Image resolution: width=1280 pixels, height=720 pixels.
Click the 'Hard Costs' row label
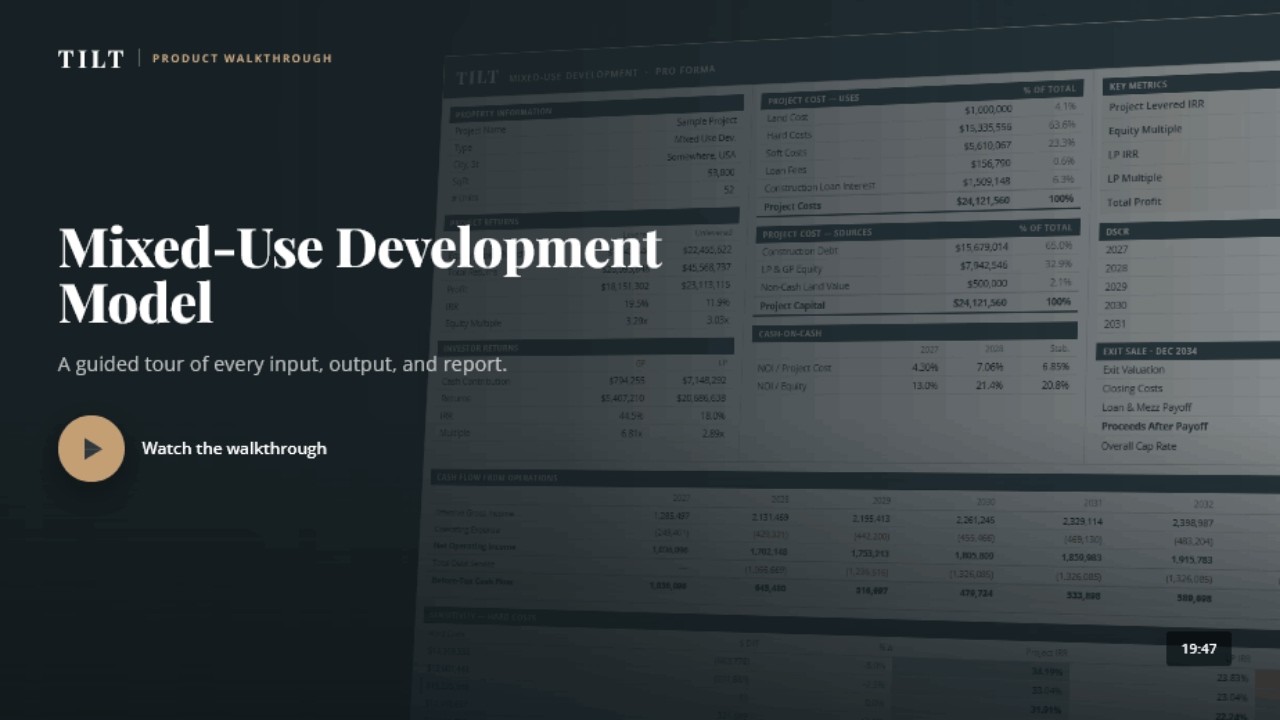point(789,135)
